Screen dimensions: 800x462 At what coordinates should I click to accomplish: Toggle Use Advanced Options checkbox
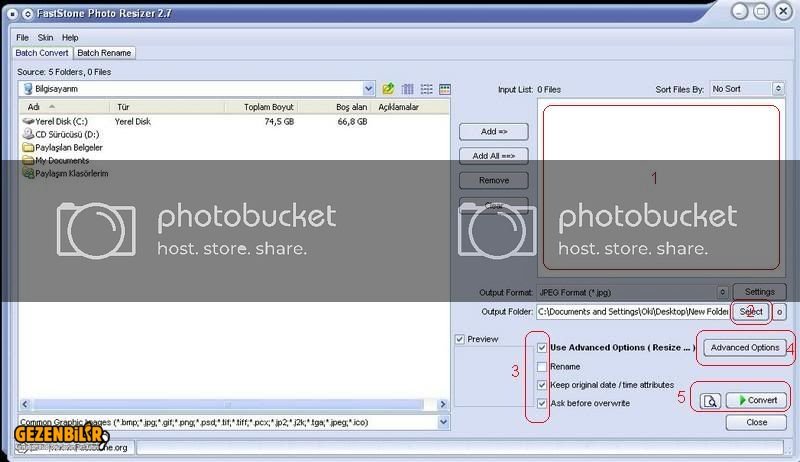click(x=541, y=348)
